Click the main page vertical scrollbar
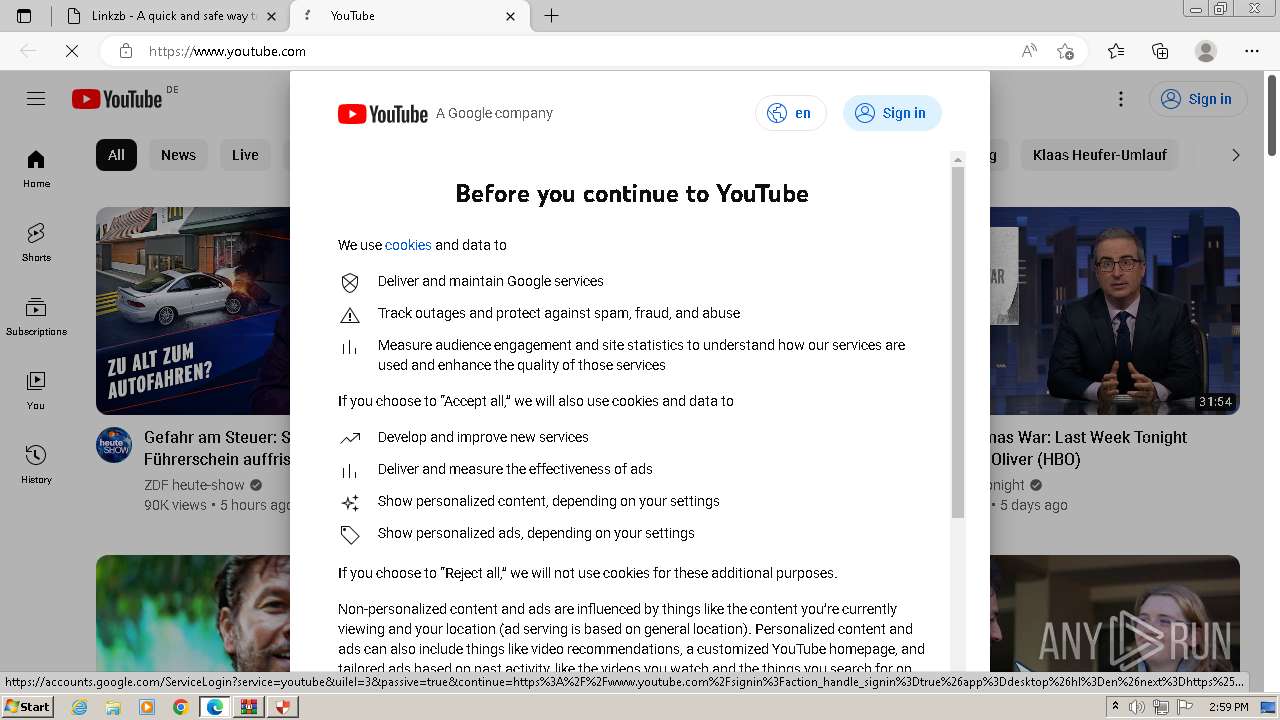Screen dimensions: 1280x720 point(1272,115)
